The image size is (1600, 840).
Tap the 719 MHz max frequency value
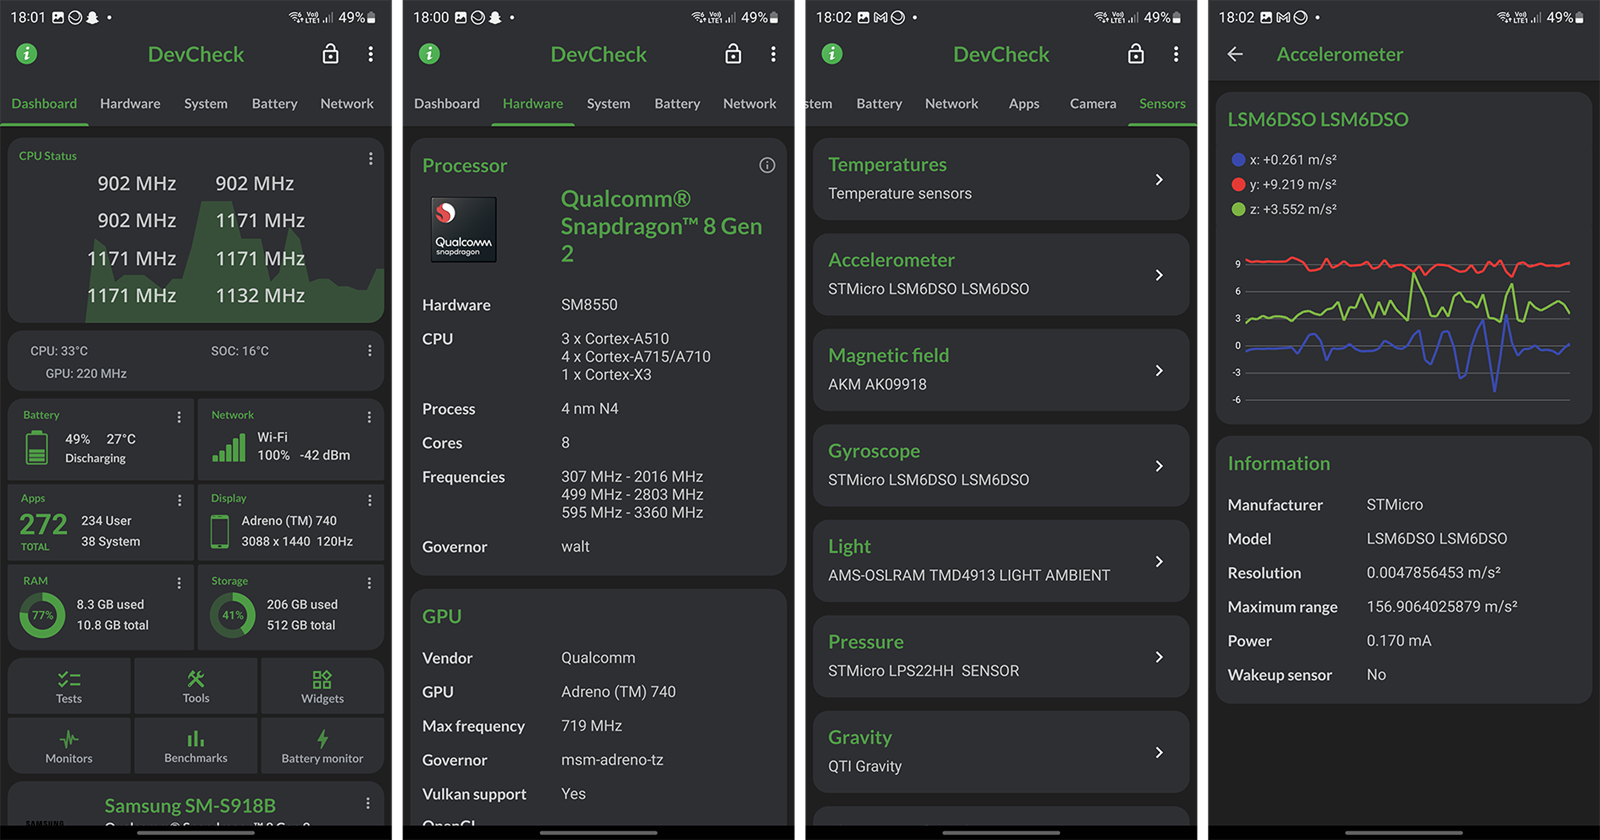tap(591, 726)
